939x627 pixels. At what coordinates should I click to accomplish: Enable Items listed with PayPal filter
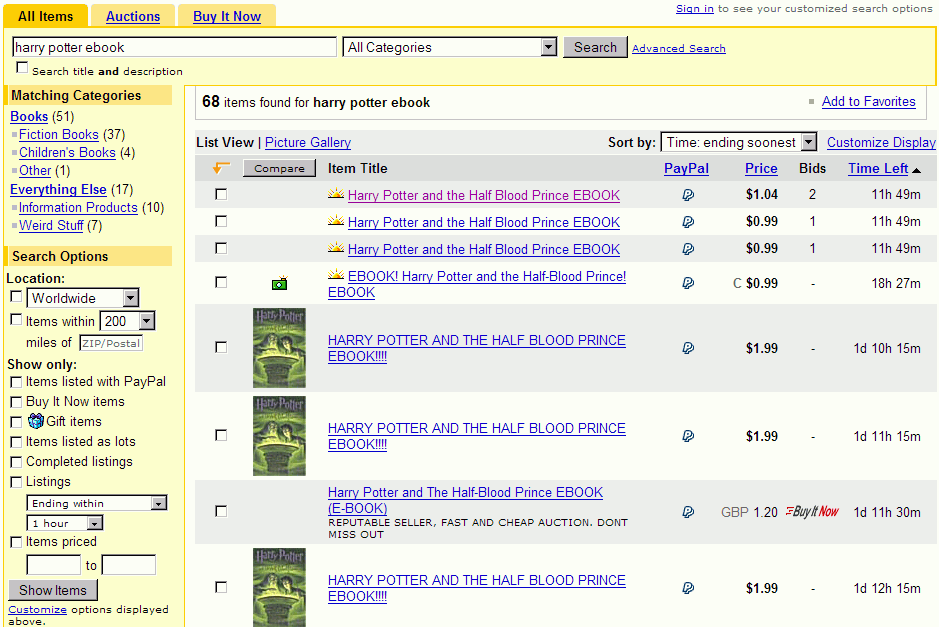(16, 382)
